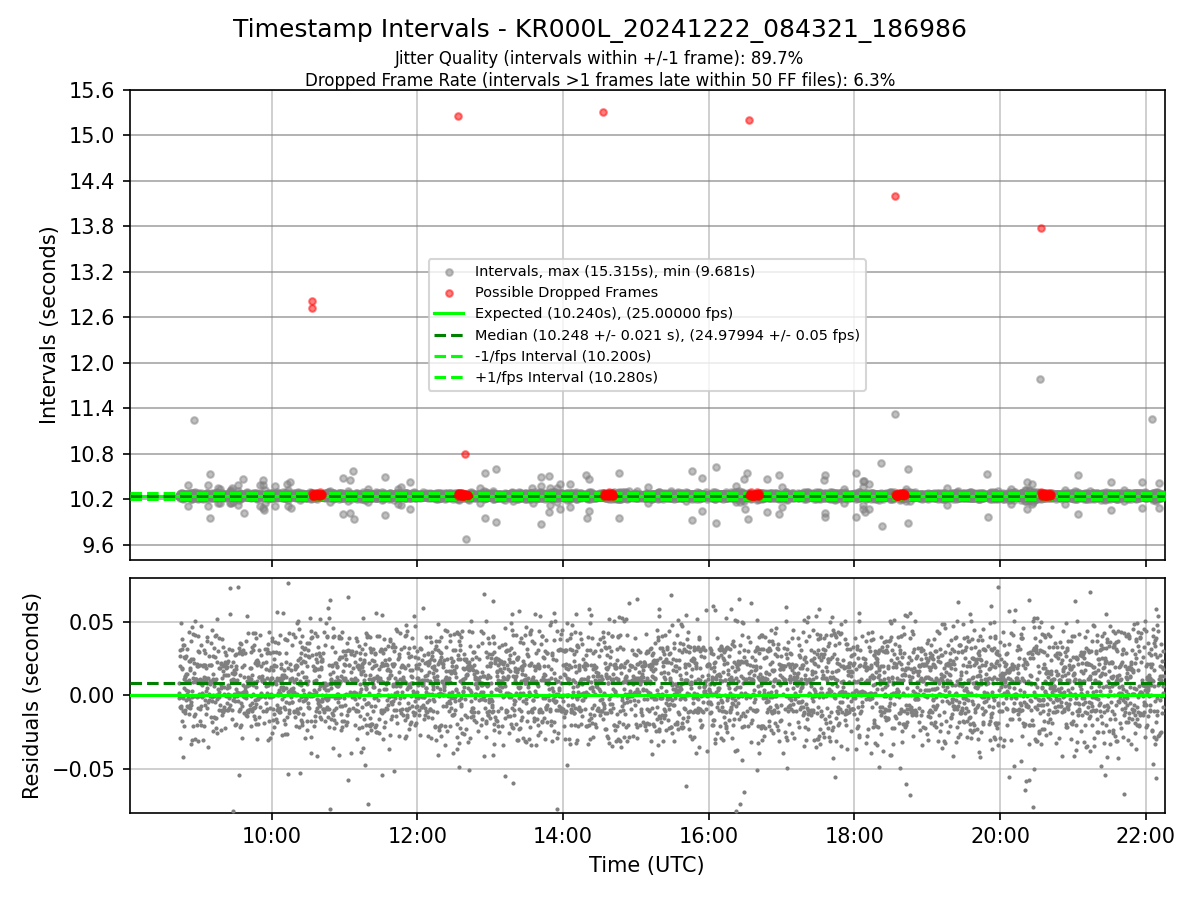Click the 'Intervals (seconds)' y-axis label
Image resolution: width=1200 pixels, height=900 pixels.
coord(48,325)
